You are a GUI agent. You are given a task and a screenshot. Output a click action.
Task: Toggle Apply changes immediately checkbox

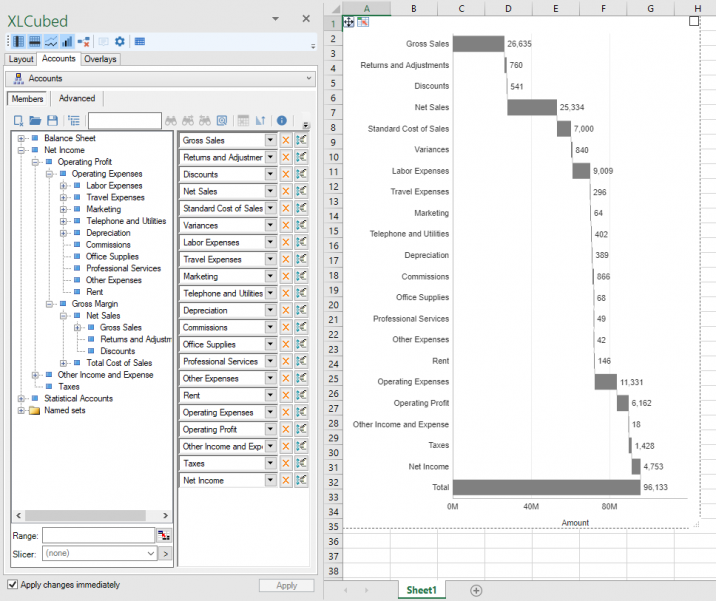point(12,584)
